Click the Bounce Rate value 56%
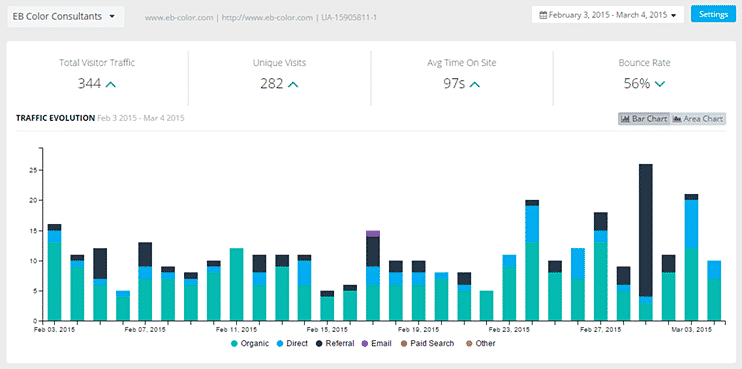This screenshot has height=369, width=742. pyautogui.click(x=636, y=84)
